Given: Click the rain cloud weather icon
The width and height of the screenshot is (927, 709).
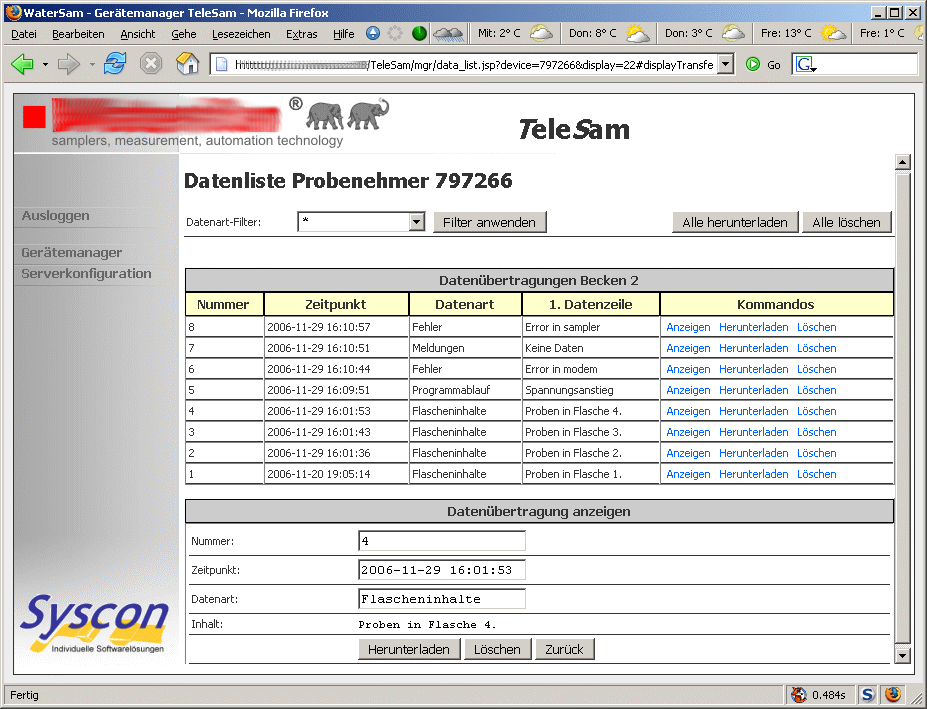Looking at the screenshot, I should [x=448, y=34].
